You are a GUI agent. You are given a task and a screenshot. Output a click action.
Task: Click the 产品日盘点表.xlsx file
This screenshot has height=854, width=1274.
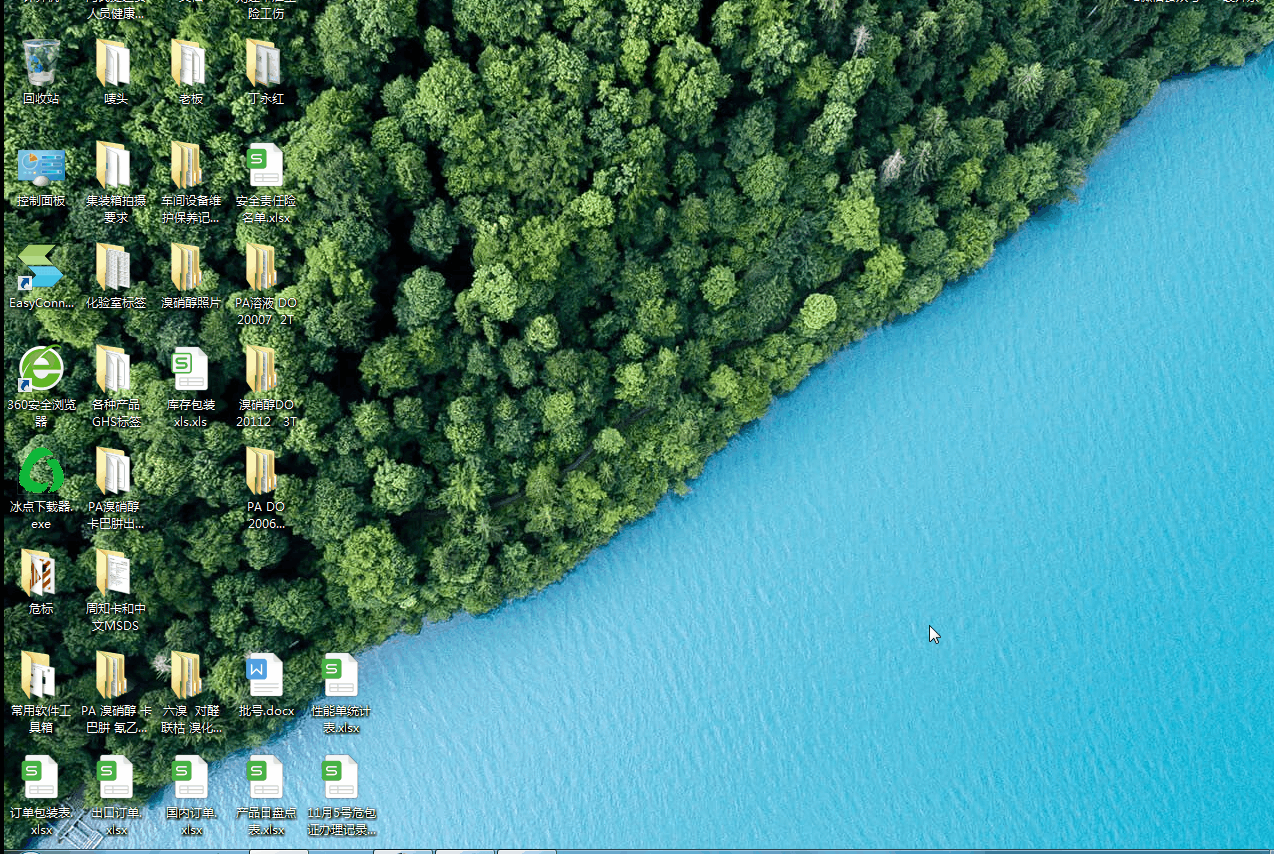[x=266, y=779]
